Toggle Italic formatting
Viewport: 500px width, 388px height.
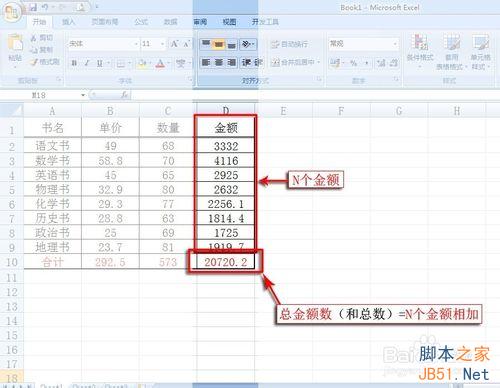(x=87, y=63)
